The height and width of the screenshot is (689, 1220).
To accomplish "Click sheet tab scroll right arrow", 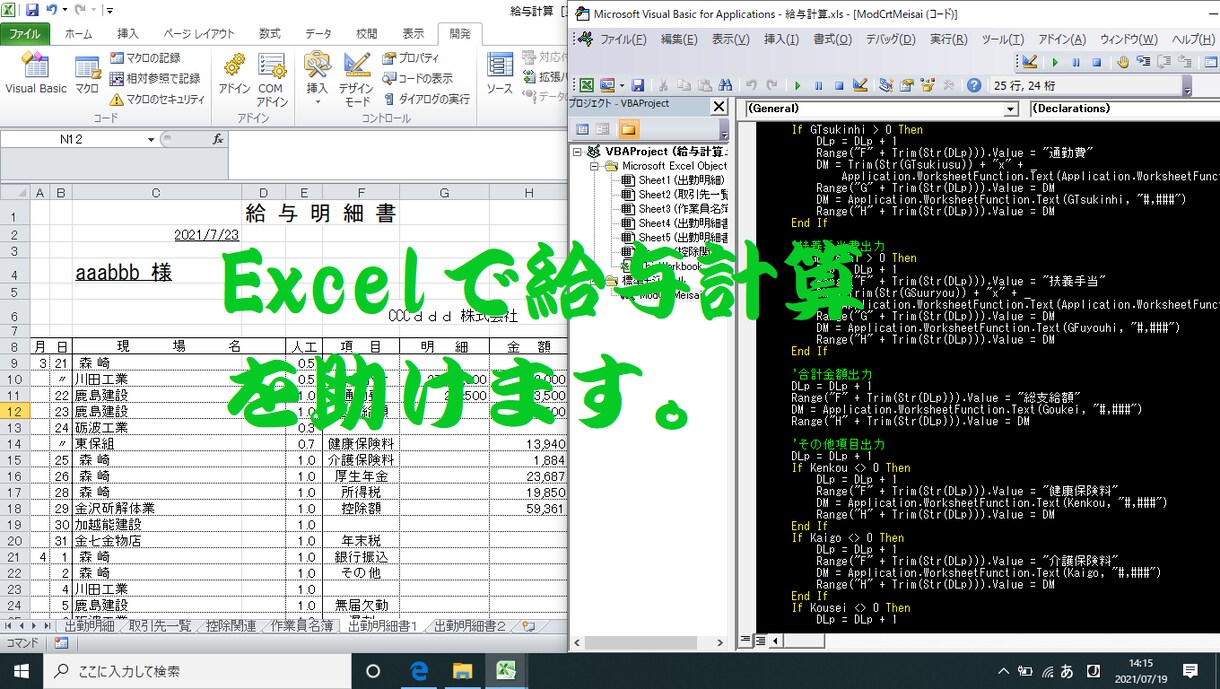I will (x=34, y=626).
